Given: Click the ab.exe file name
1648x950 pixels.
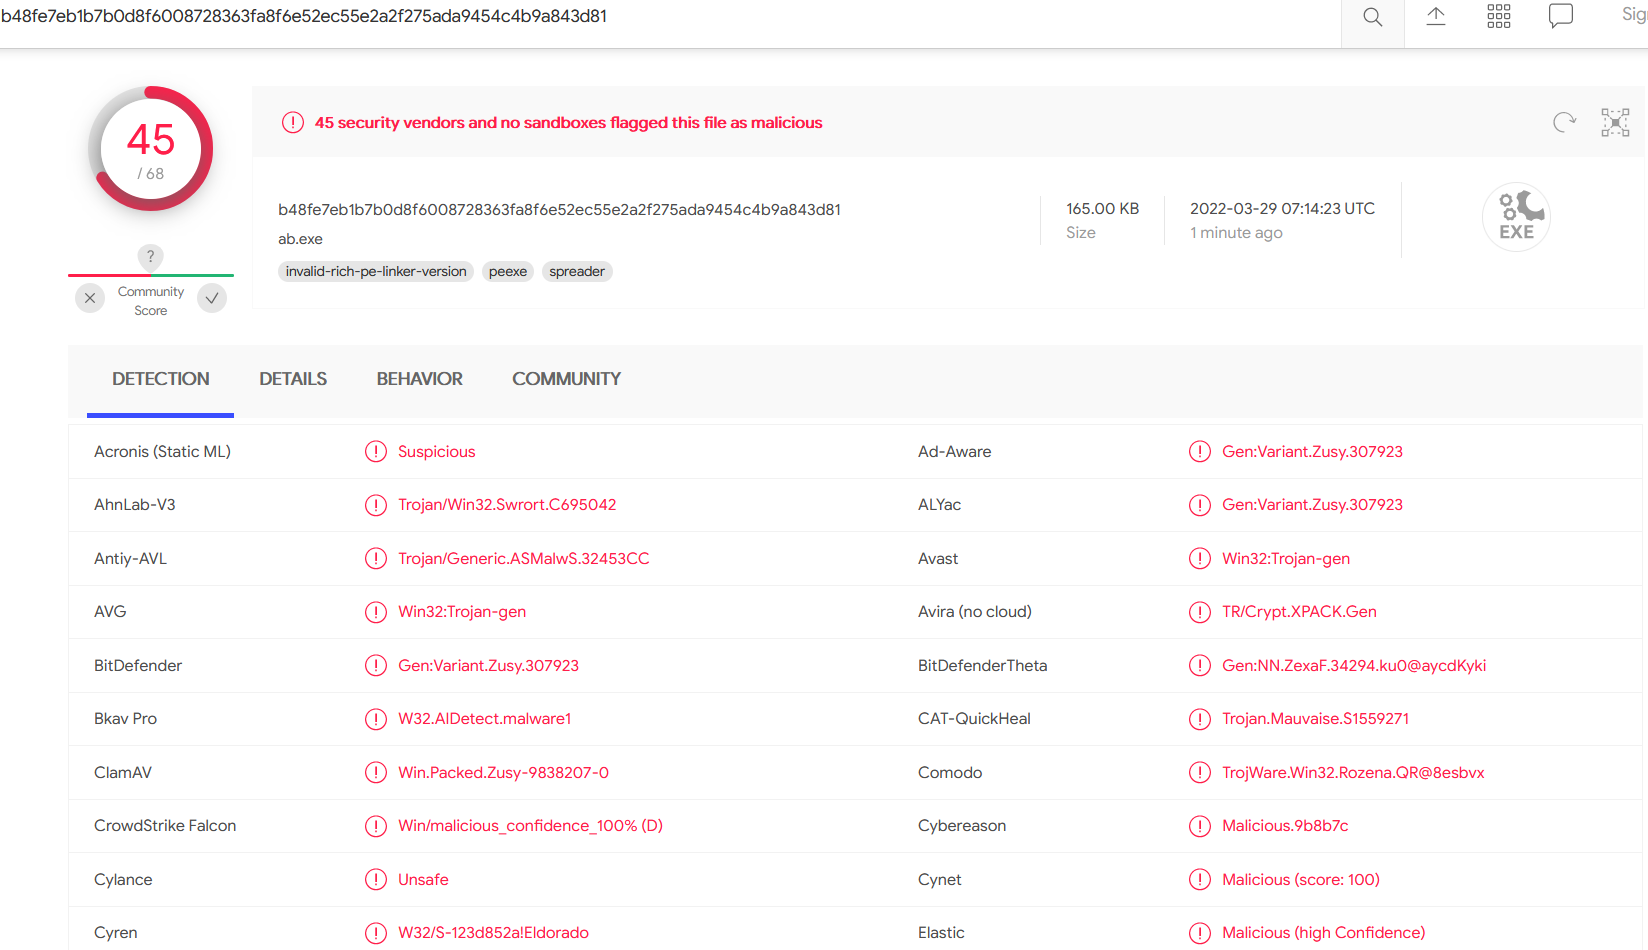Looking at the screenshot, I should coord(300,239).
